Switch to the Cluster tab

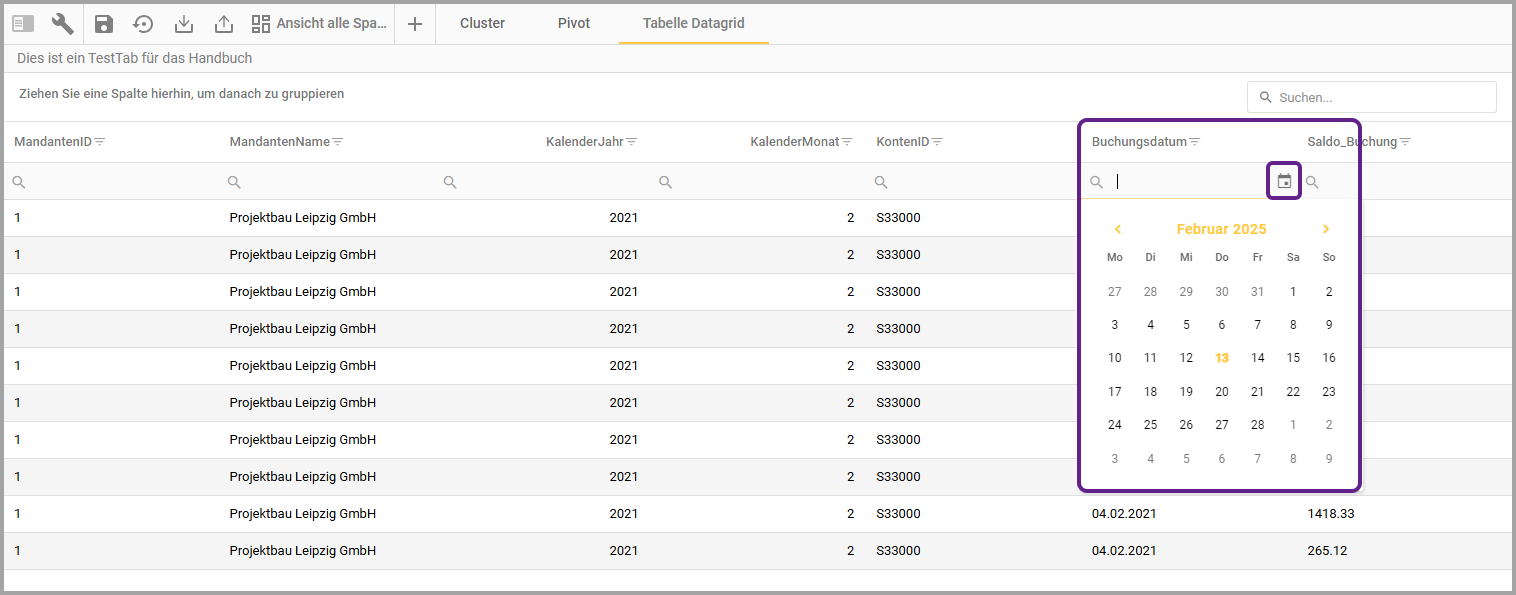click(x=482, y=23)
